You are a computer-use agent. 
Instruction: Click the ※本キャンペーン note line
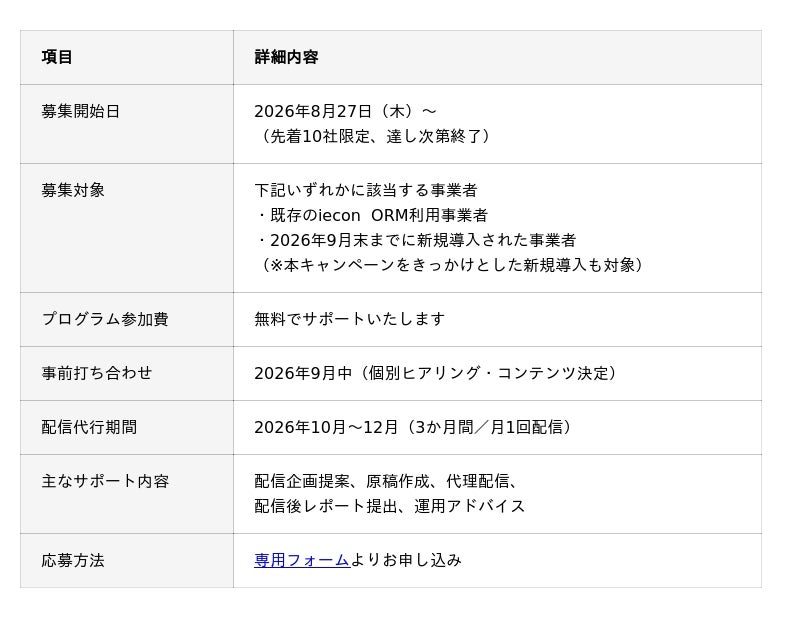451,265
